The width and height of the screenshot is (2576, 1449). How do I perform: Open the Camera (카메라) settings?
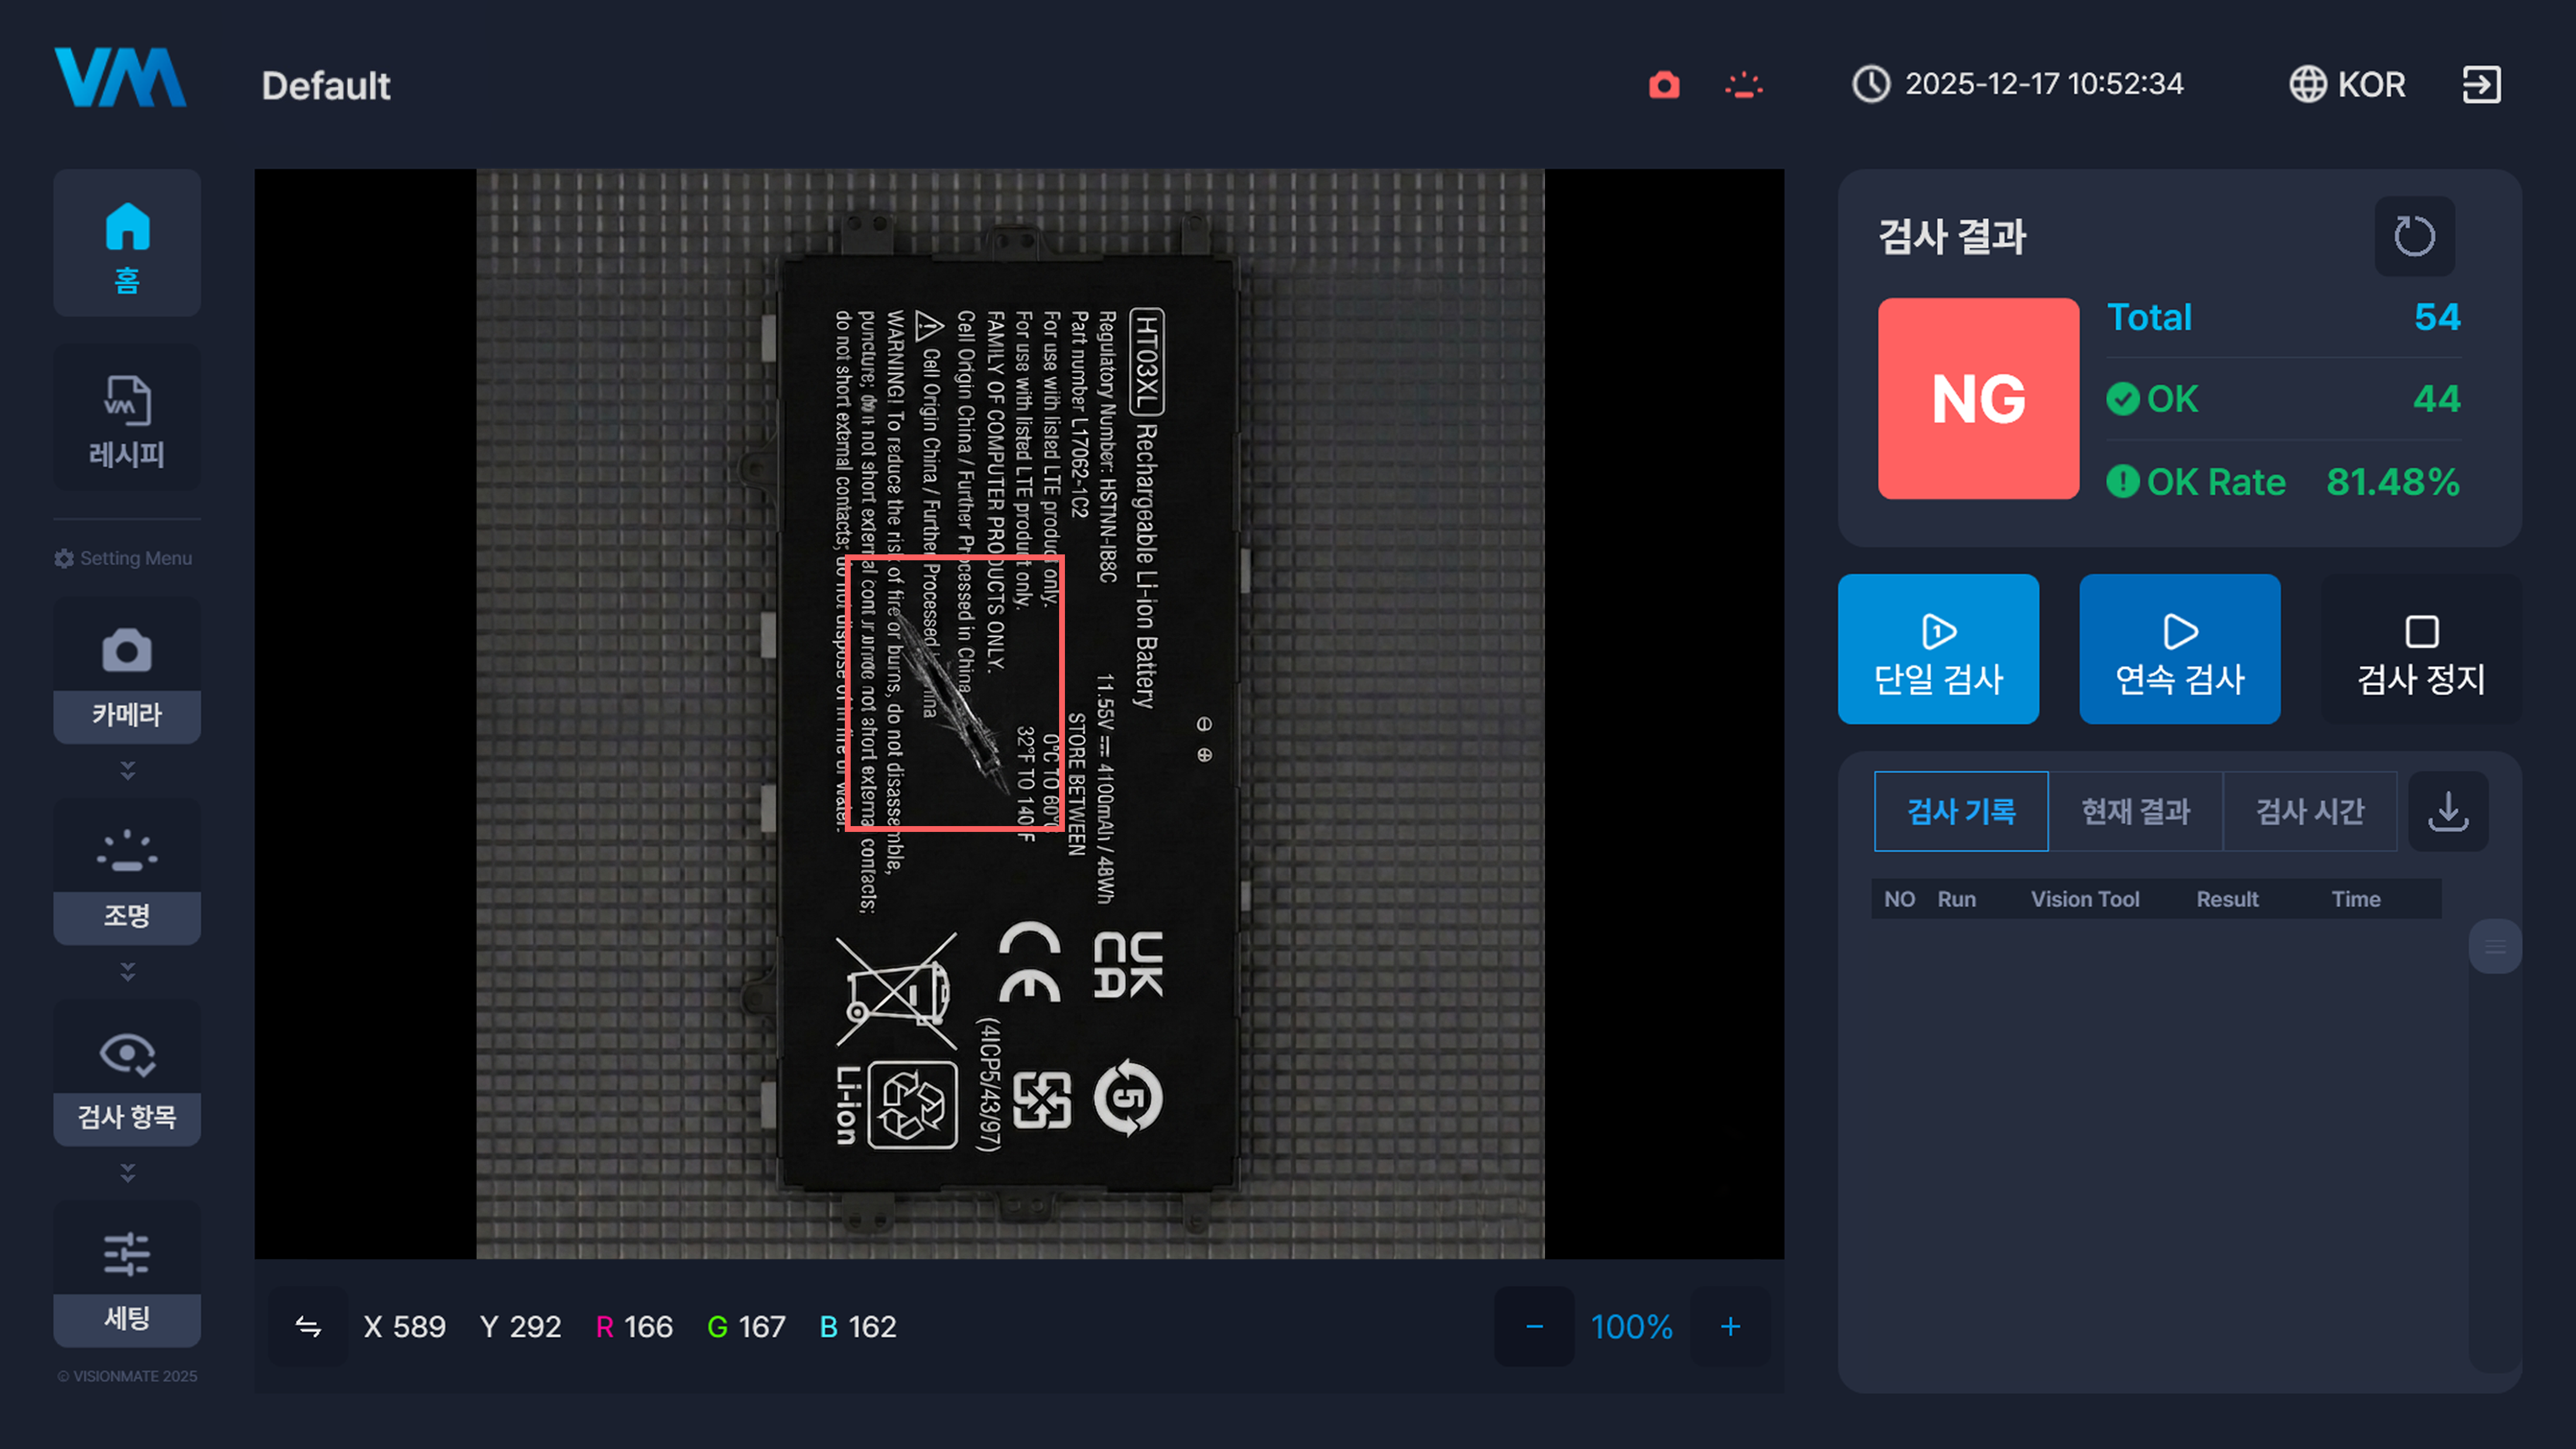(x=127, y=670)
